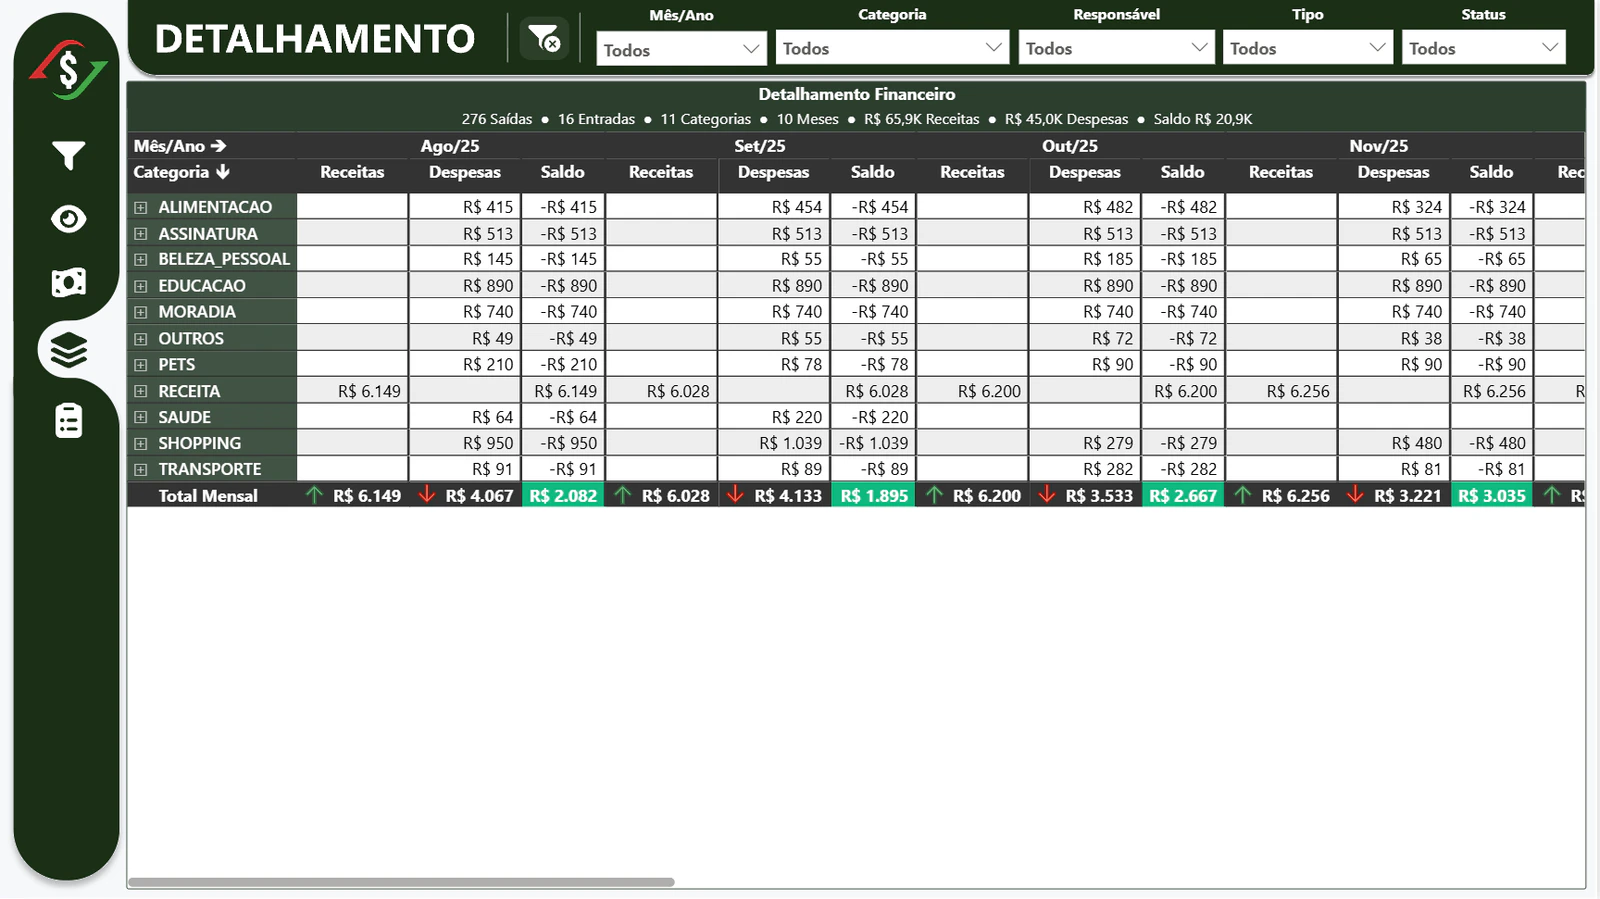Image resolution: width=1600 pixels, height=899 pixels.
Task: Click the Set/25 month column header
Action: click(x=760, y=146)
